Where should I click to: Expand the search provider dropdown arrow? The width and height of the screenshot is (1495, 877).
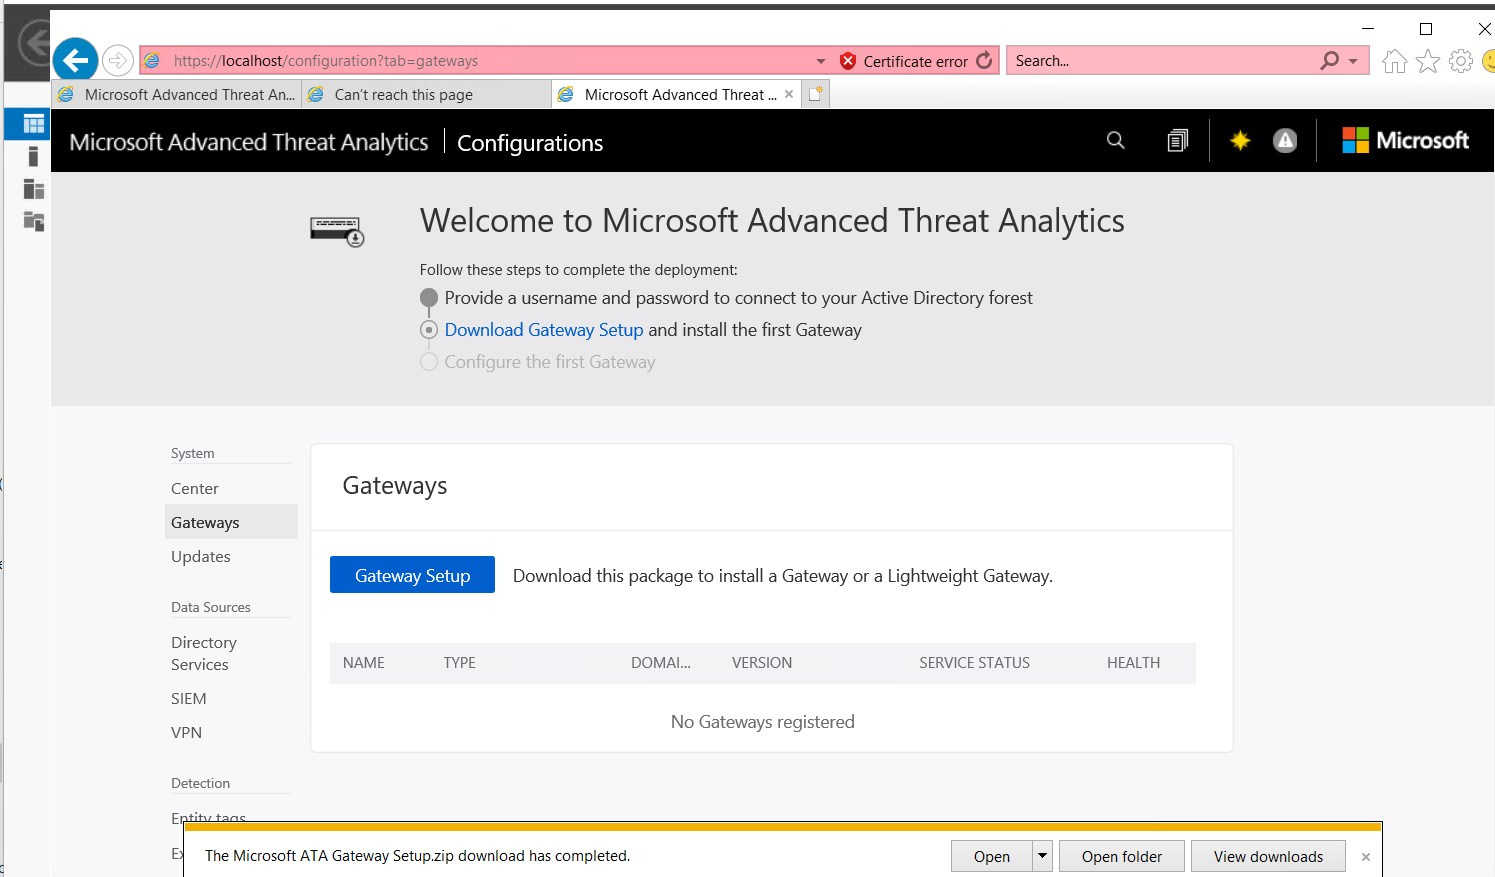click(1353, 61)
